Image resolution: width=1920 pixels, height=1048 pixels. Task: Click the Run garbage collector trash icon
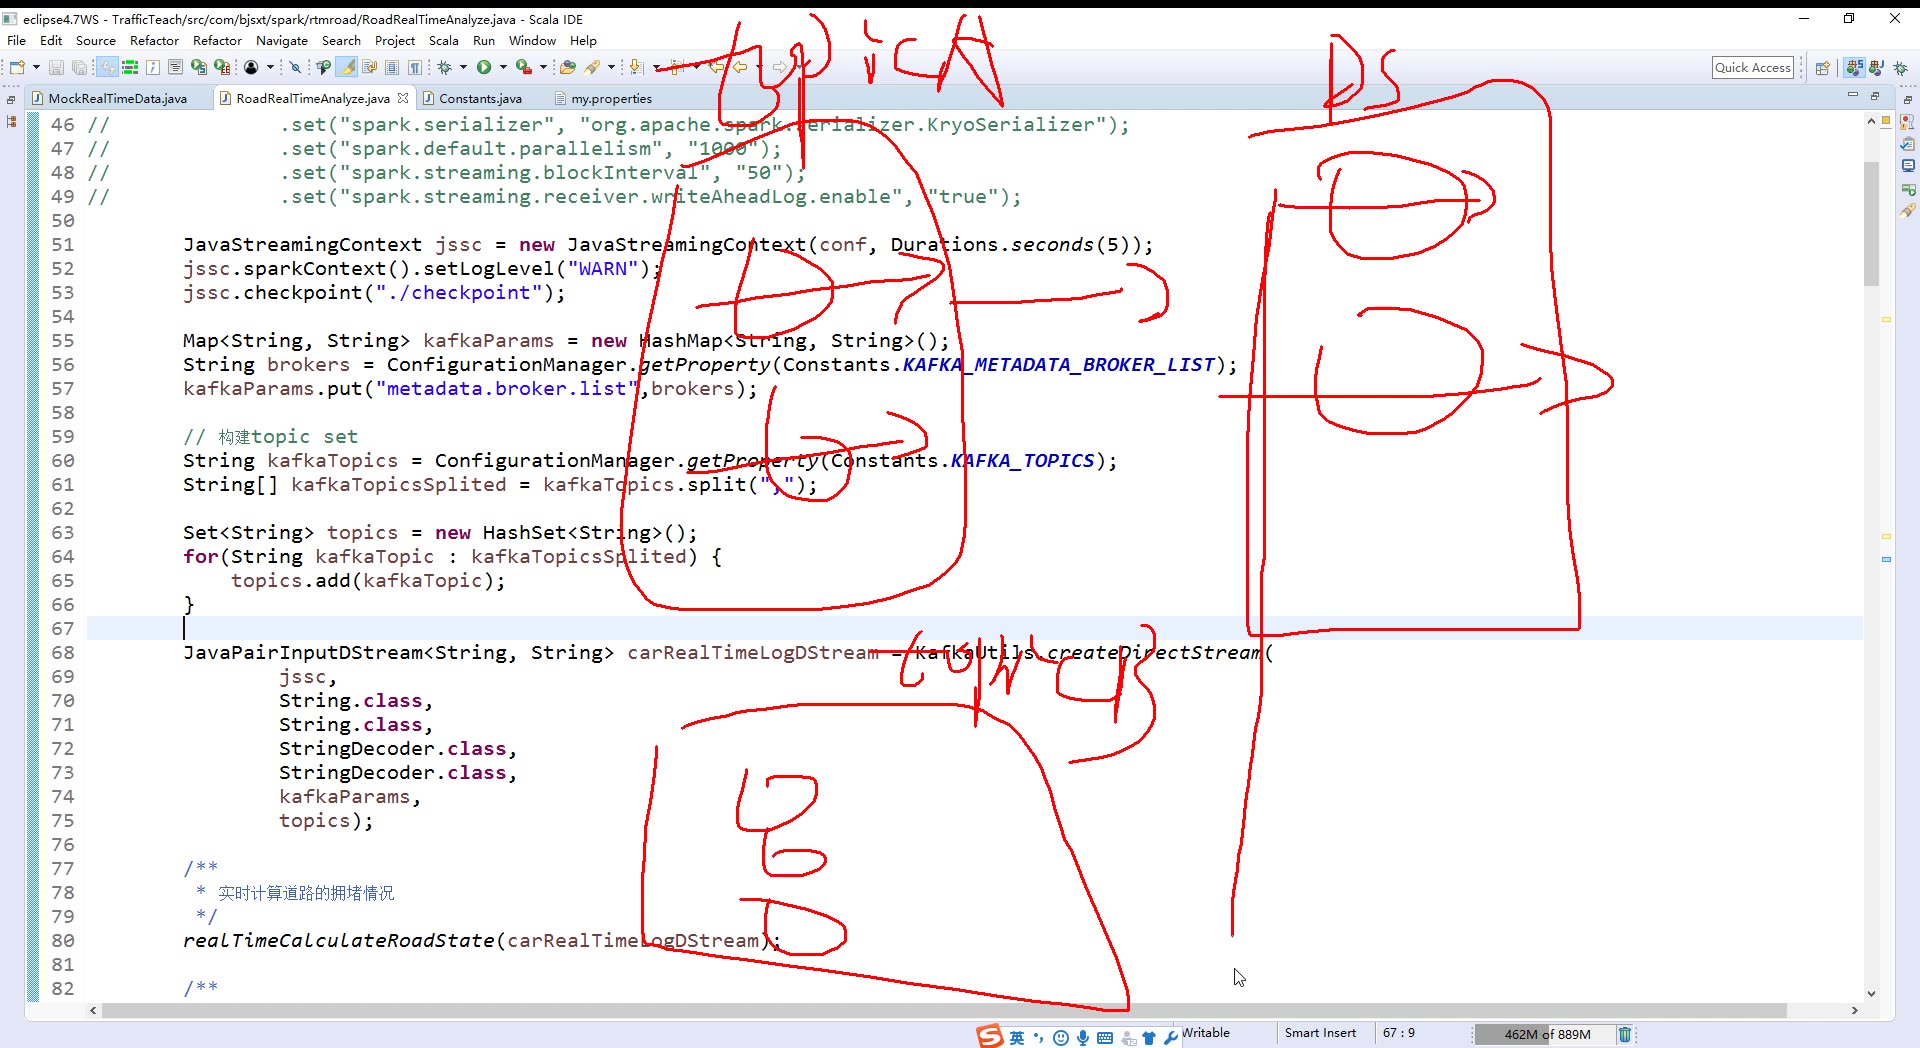[1625, 1034]
